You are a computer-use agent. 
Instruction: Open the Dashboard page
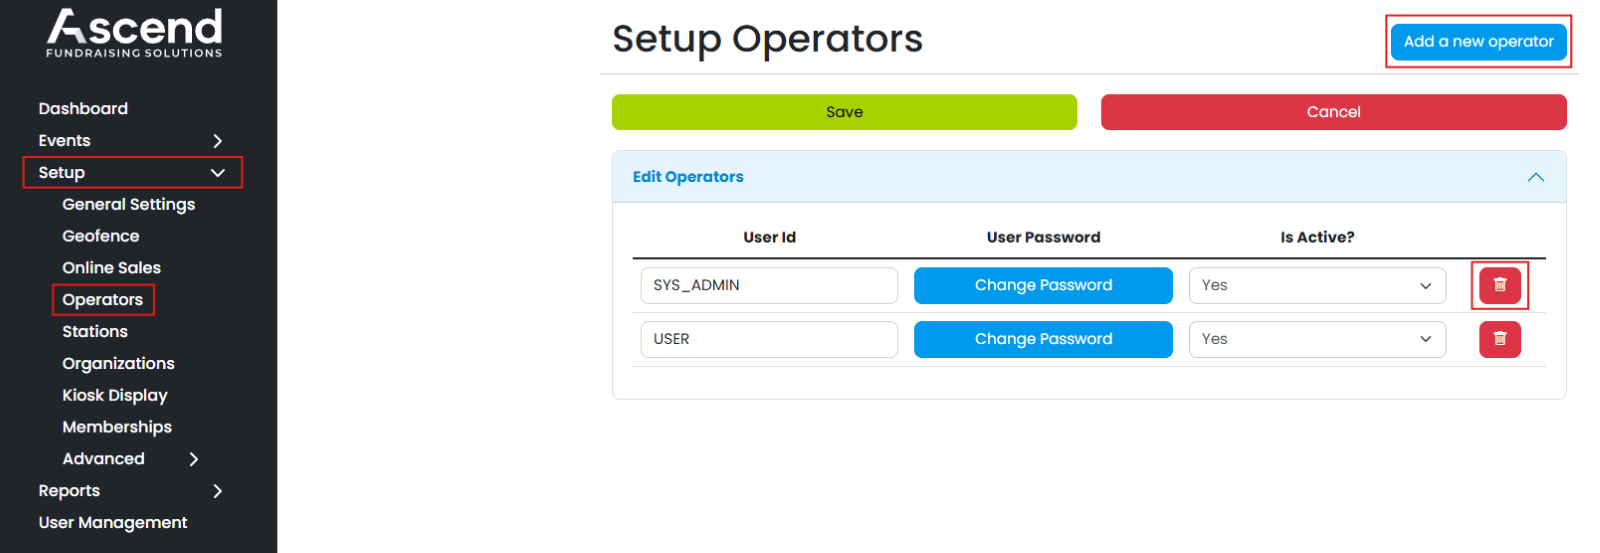pos(83,109)
